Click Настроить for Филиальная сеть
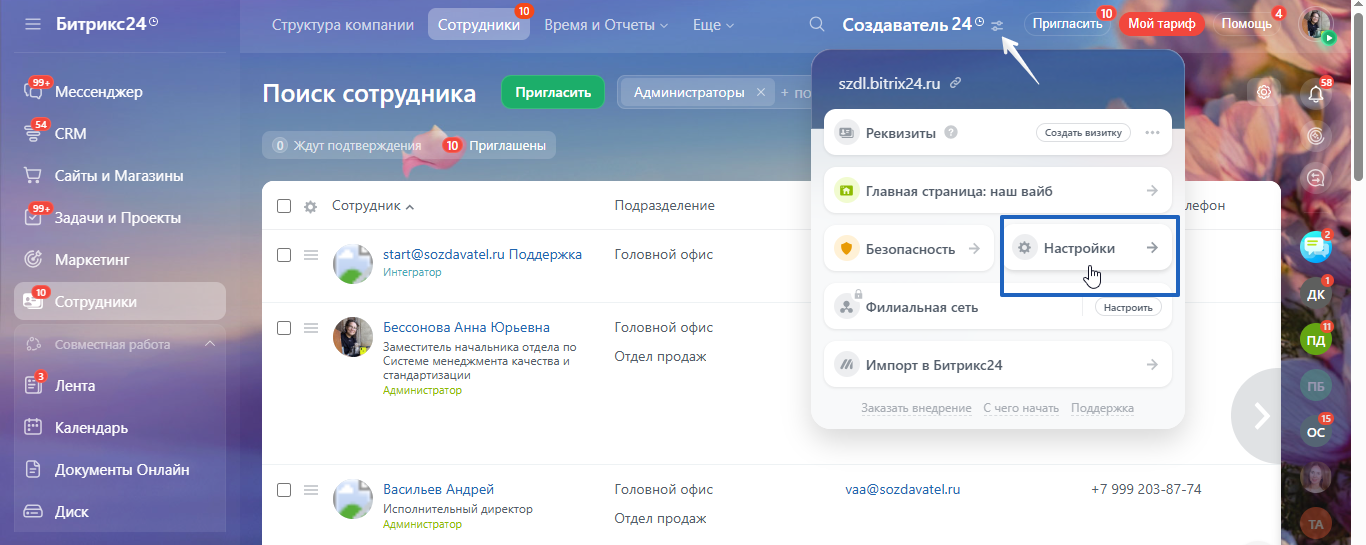 coord(1129,307)
